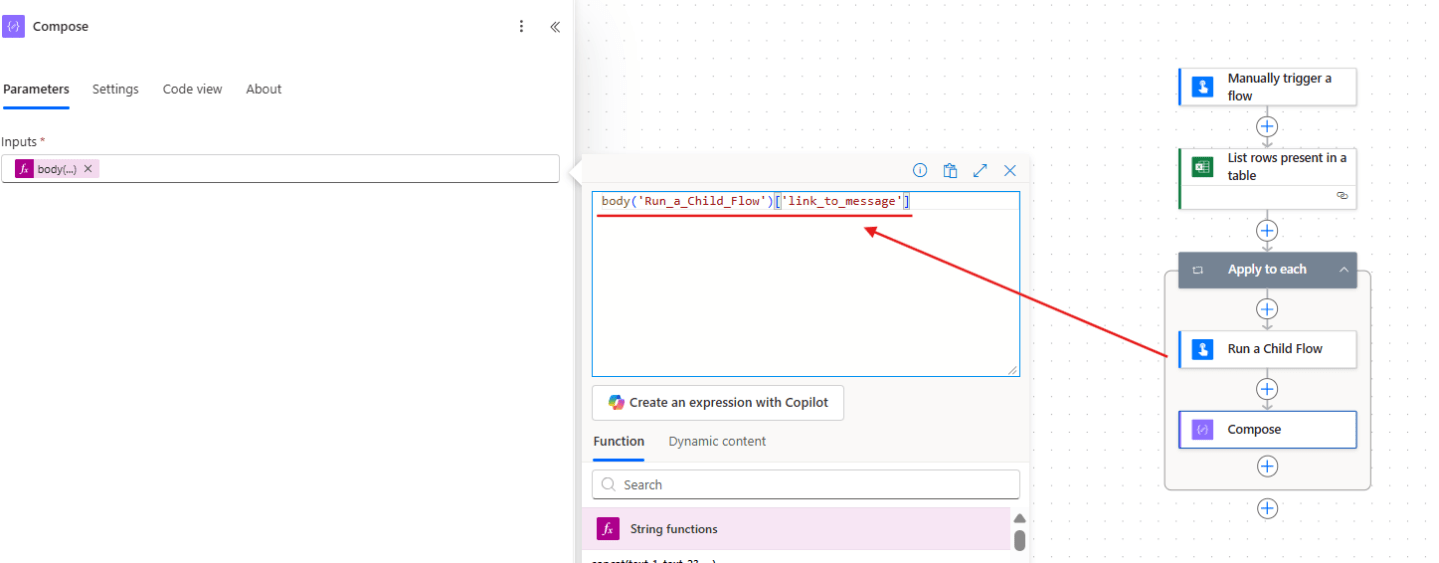Remove the body(...) expression token
This screenshot has height=563, width=1439.
coord(88,169)
